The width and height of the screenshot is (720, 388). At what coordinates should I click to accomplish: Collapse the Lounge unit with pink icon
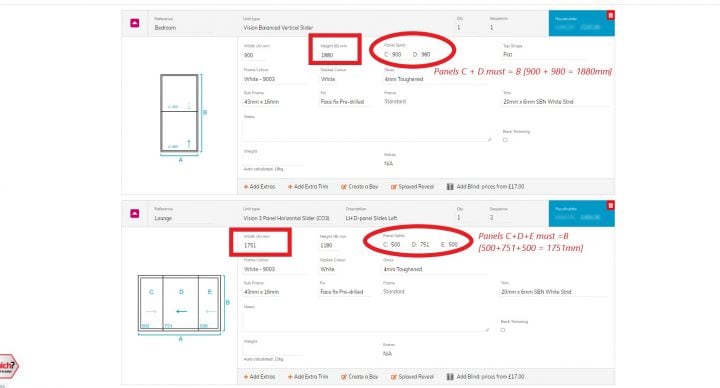(x=135, y=214)
